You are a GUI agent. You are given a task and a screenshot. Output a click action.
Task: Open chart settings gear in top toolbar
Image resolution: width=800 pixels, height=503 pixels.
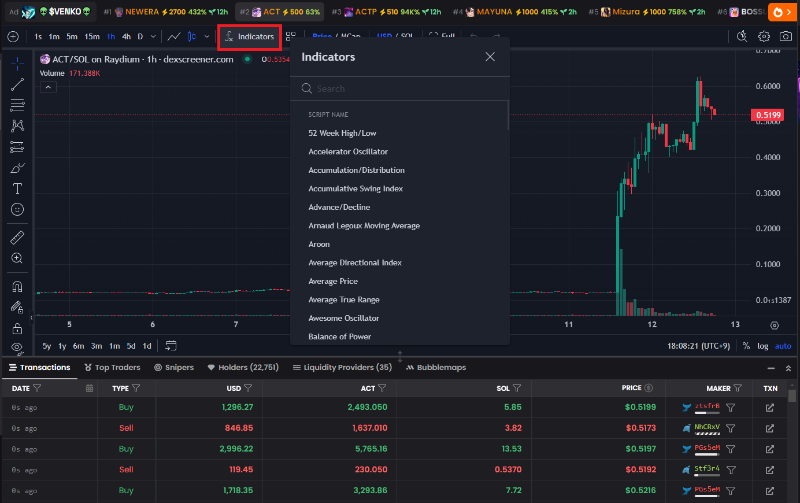[764, 36]
